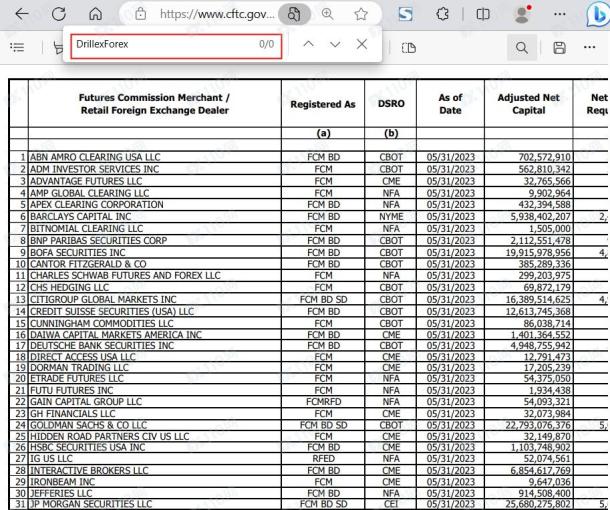Viewport: 610px width, 510px height.
Task: Jump to next search result
Action: click(335, 44)
